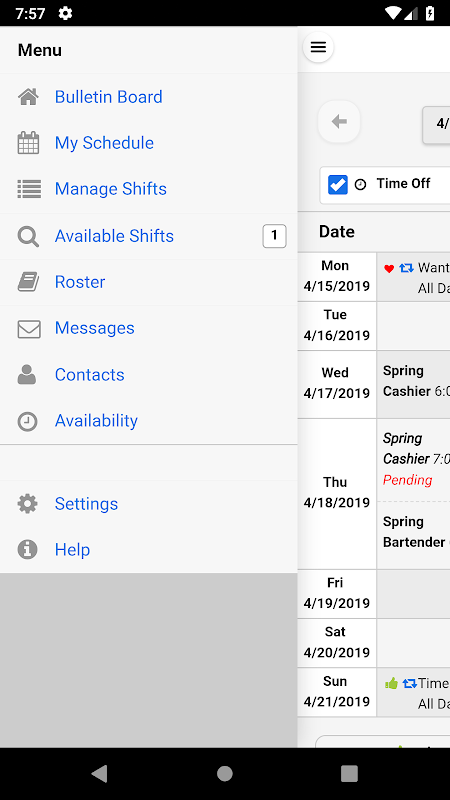Select the Pending Spring Cashier shift
This screenshot has width=450, height=800.
[414, 460]
